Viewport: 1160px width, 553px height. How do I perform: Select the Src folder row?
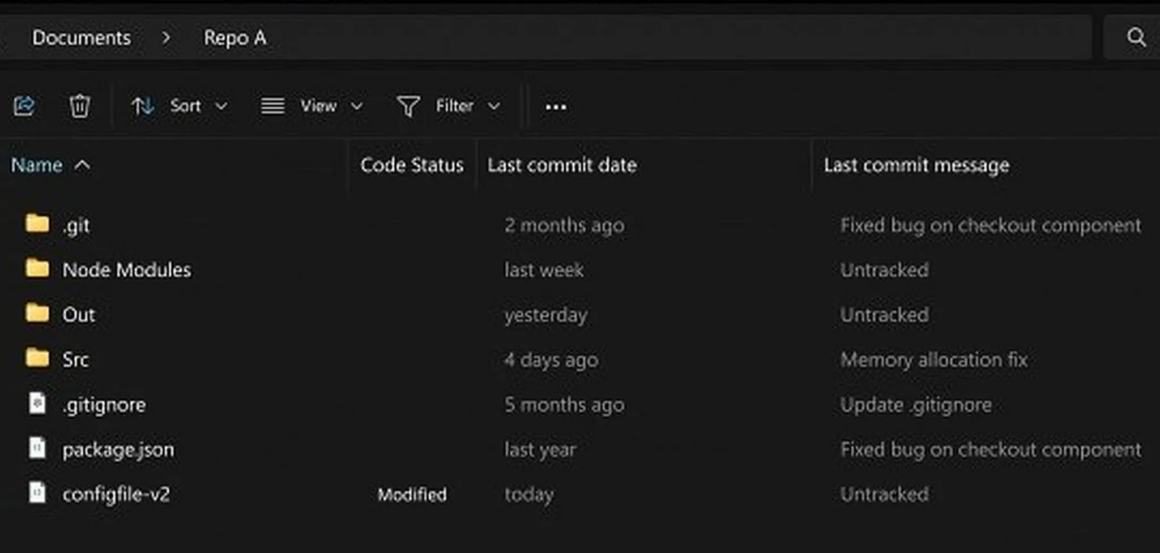pyautogui.click(x=75, y=359)
